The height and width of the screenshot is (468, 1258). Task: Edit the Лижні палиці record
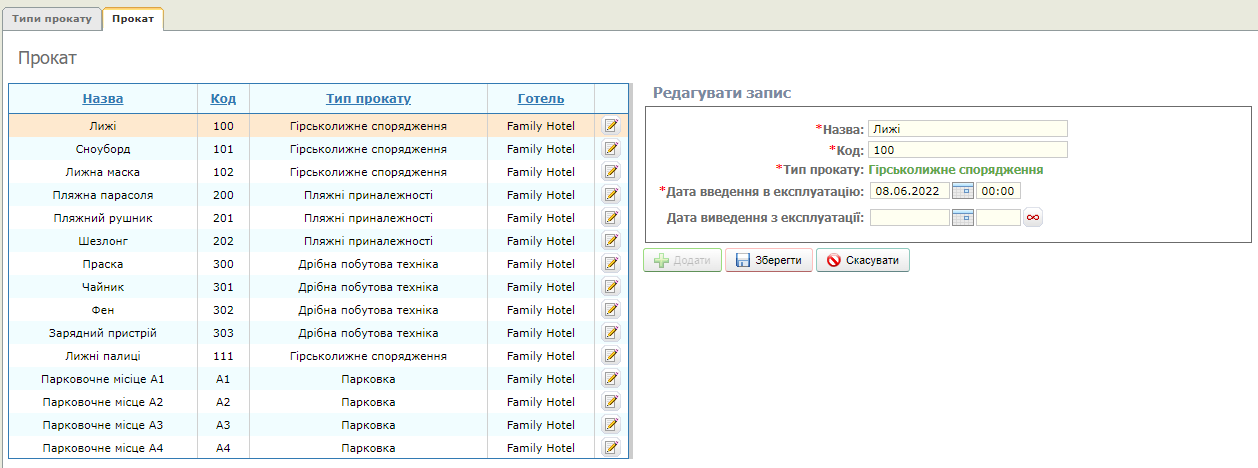(611, 356)
